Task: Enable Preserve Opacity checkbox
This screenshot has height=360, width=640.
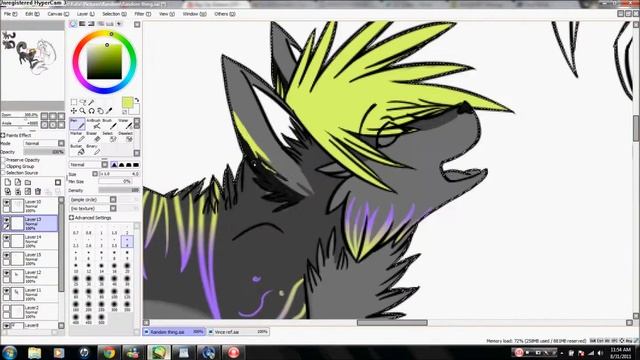Action: 3,160
